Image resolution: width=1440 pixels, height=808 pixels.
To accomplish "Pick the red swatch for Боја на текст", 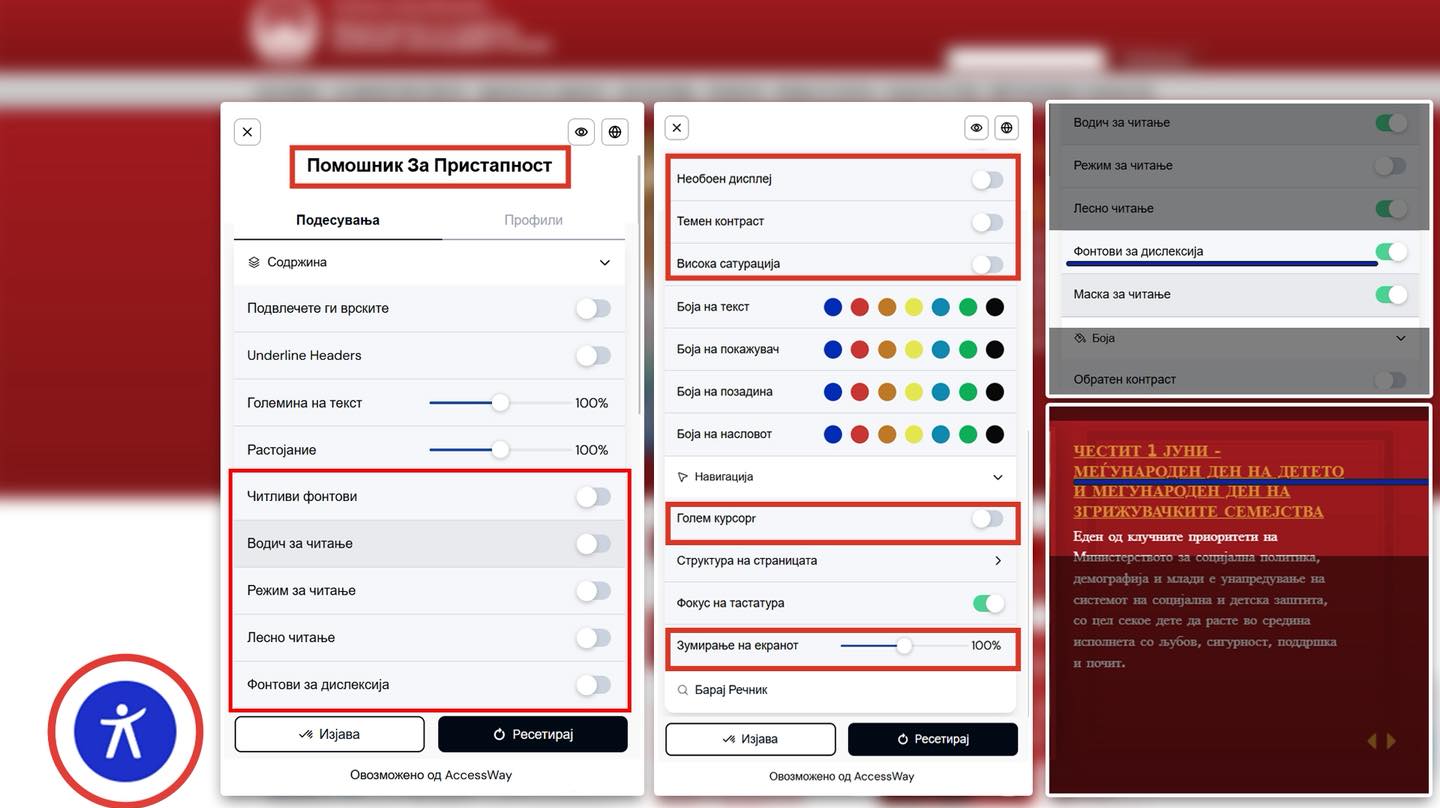I will pos(859,307).
